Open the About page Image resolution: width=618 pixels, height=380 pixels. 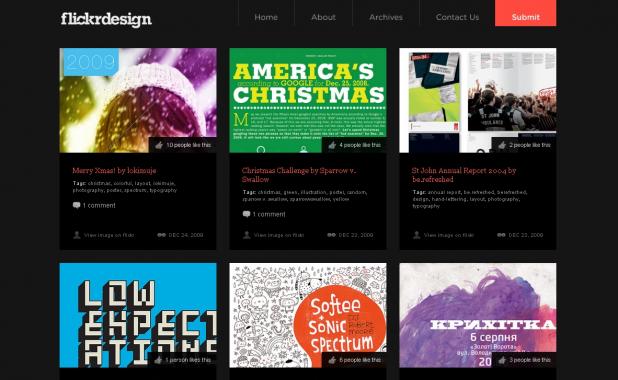click(x=323, y=17)
